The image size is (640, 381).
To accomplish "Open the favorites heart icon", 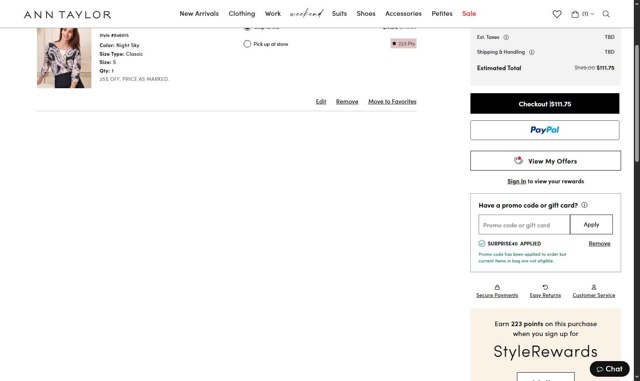I will (x=557, y=14).
